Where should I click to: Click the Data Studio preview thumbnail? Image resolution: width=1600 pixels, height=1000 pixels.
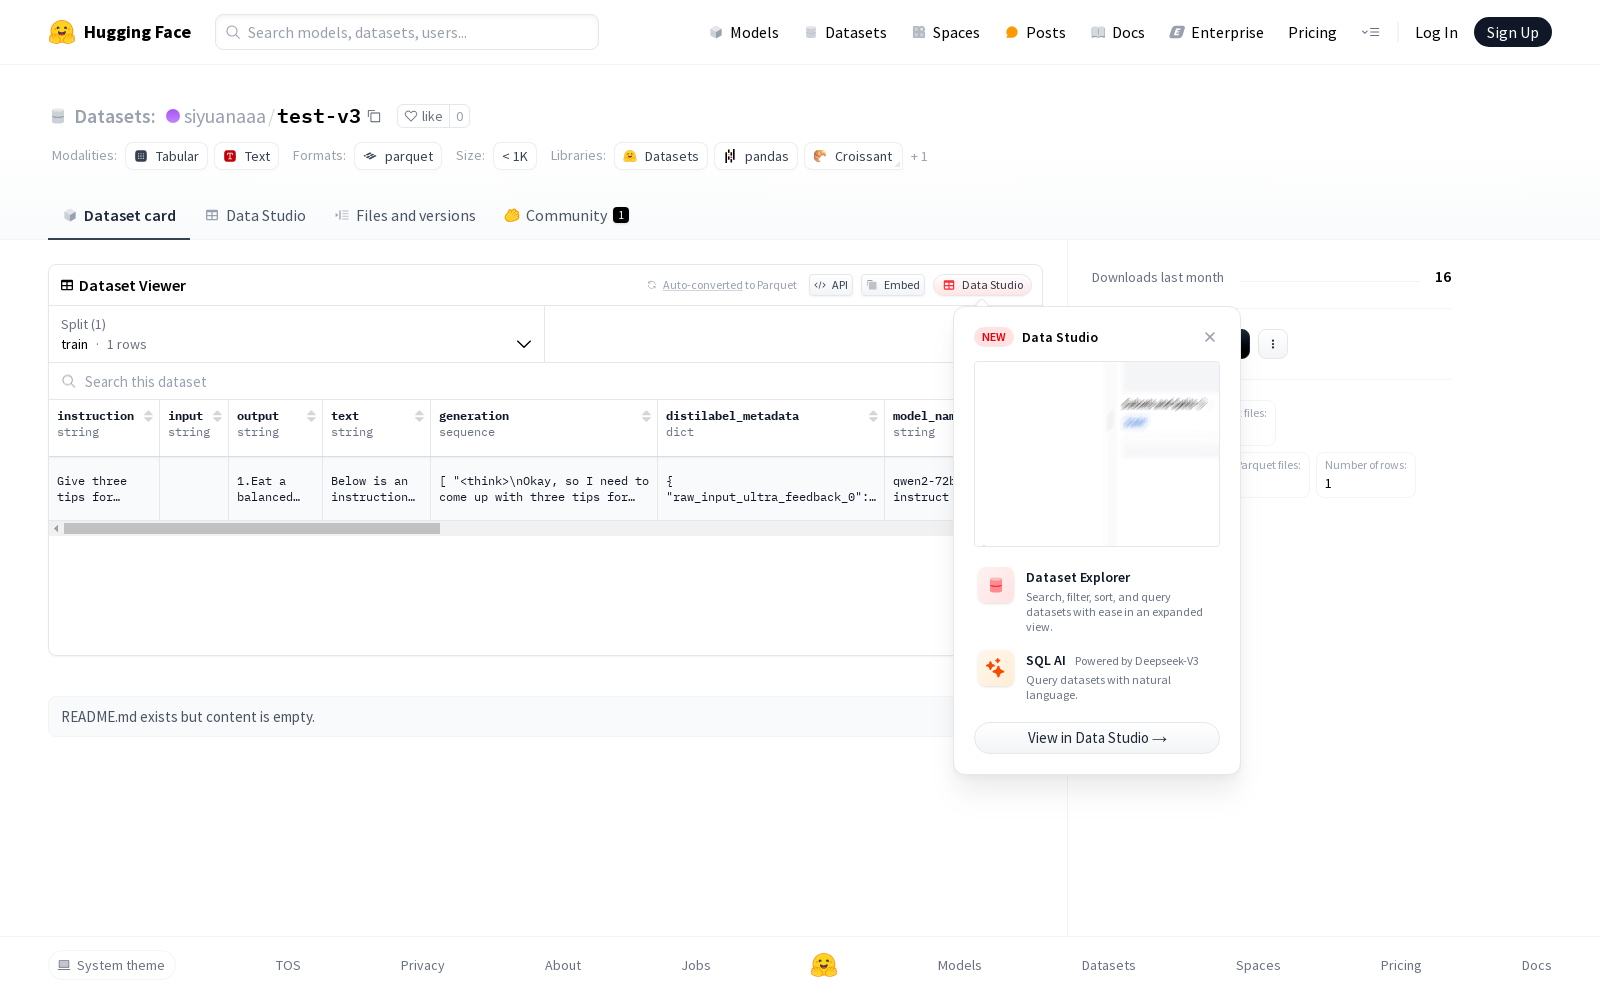[x=1097, y=454]
